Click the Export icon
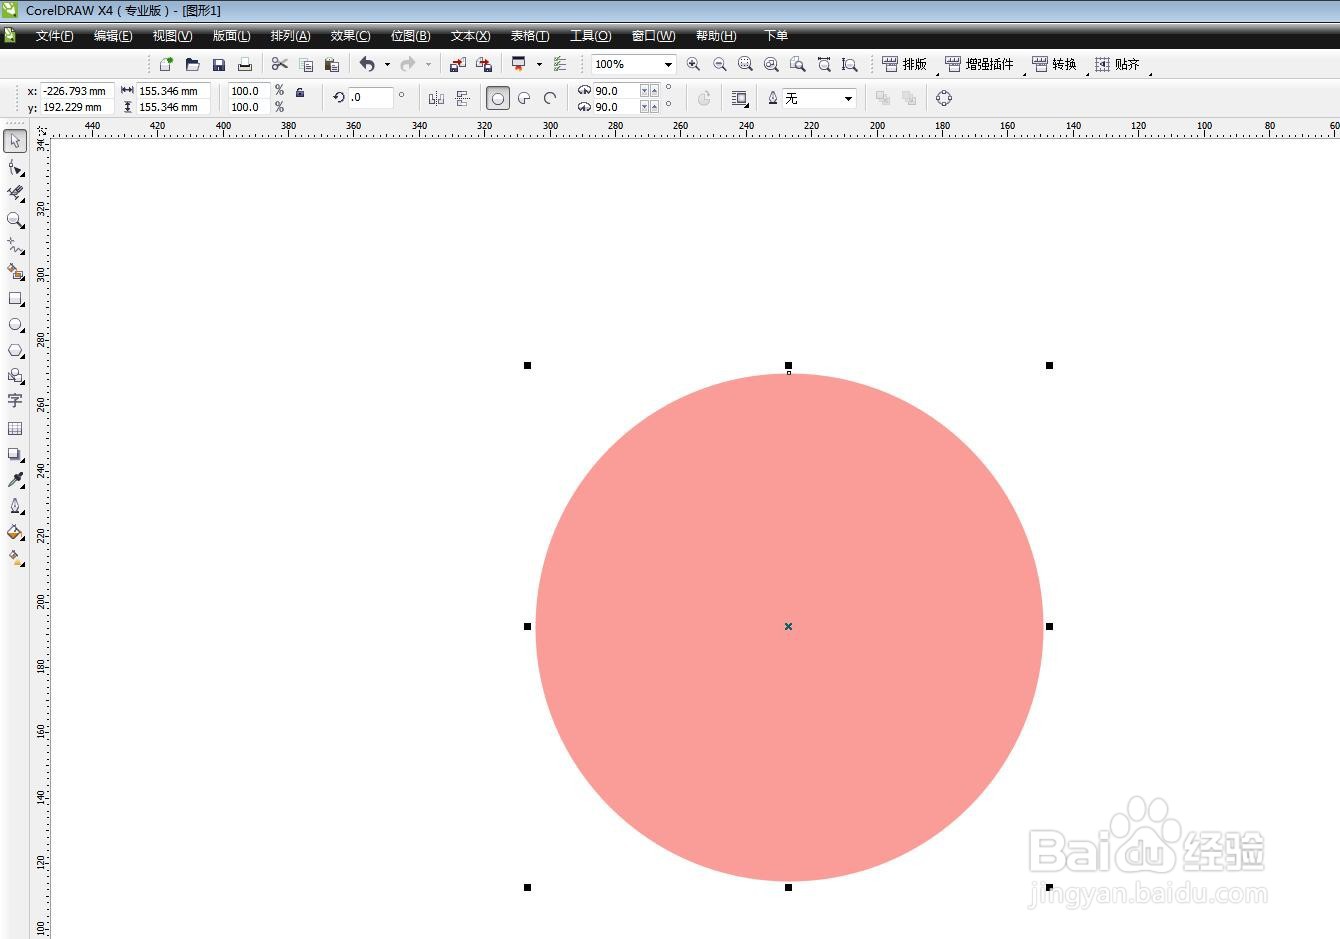Screen dimensions: 1340x939 (484, 64)
